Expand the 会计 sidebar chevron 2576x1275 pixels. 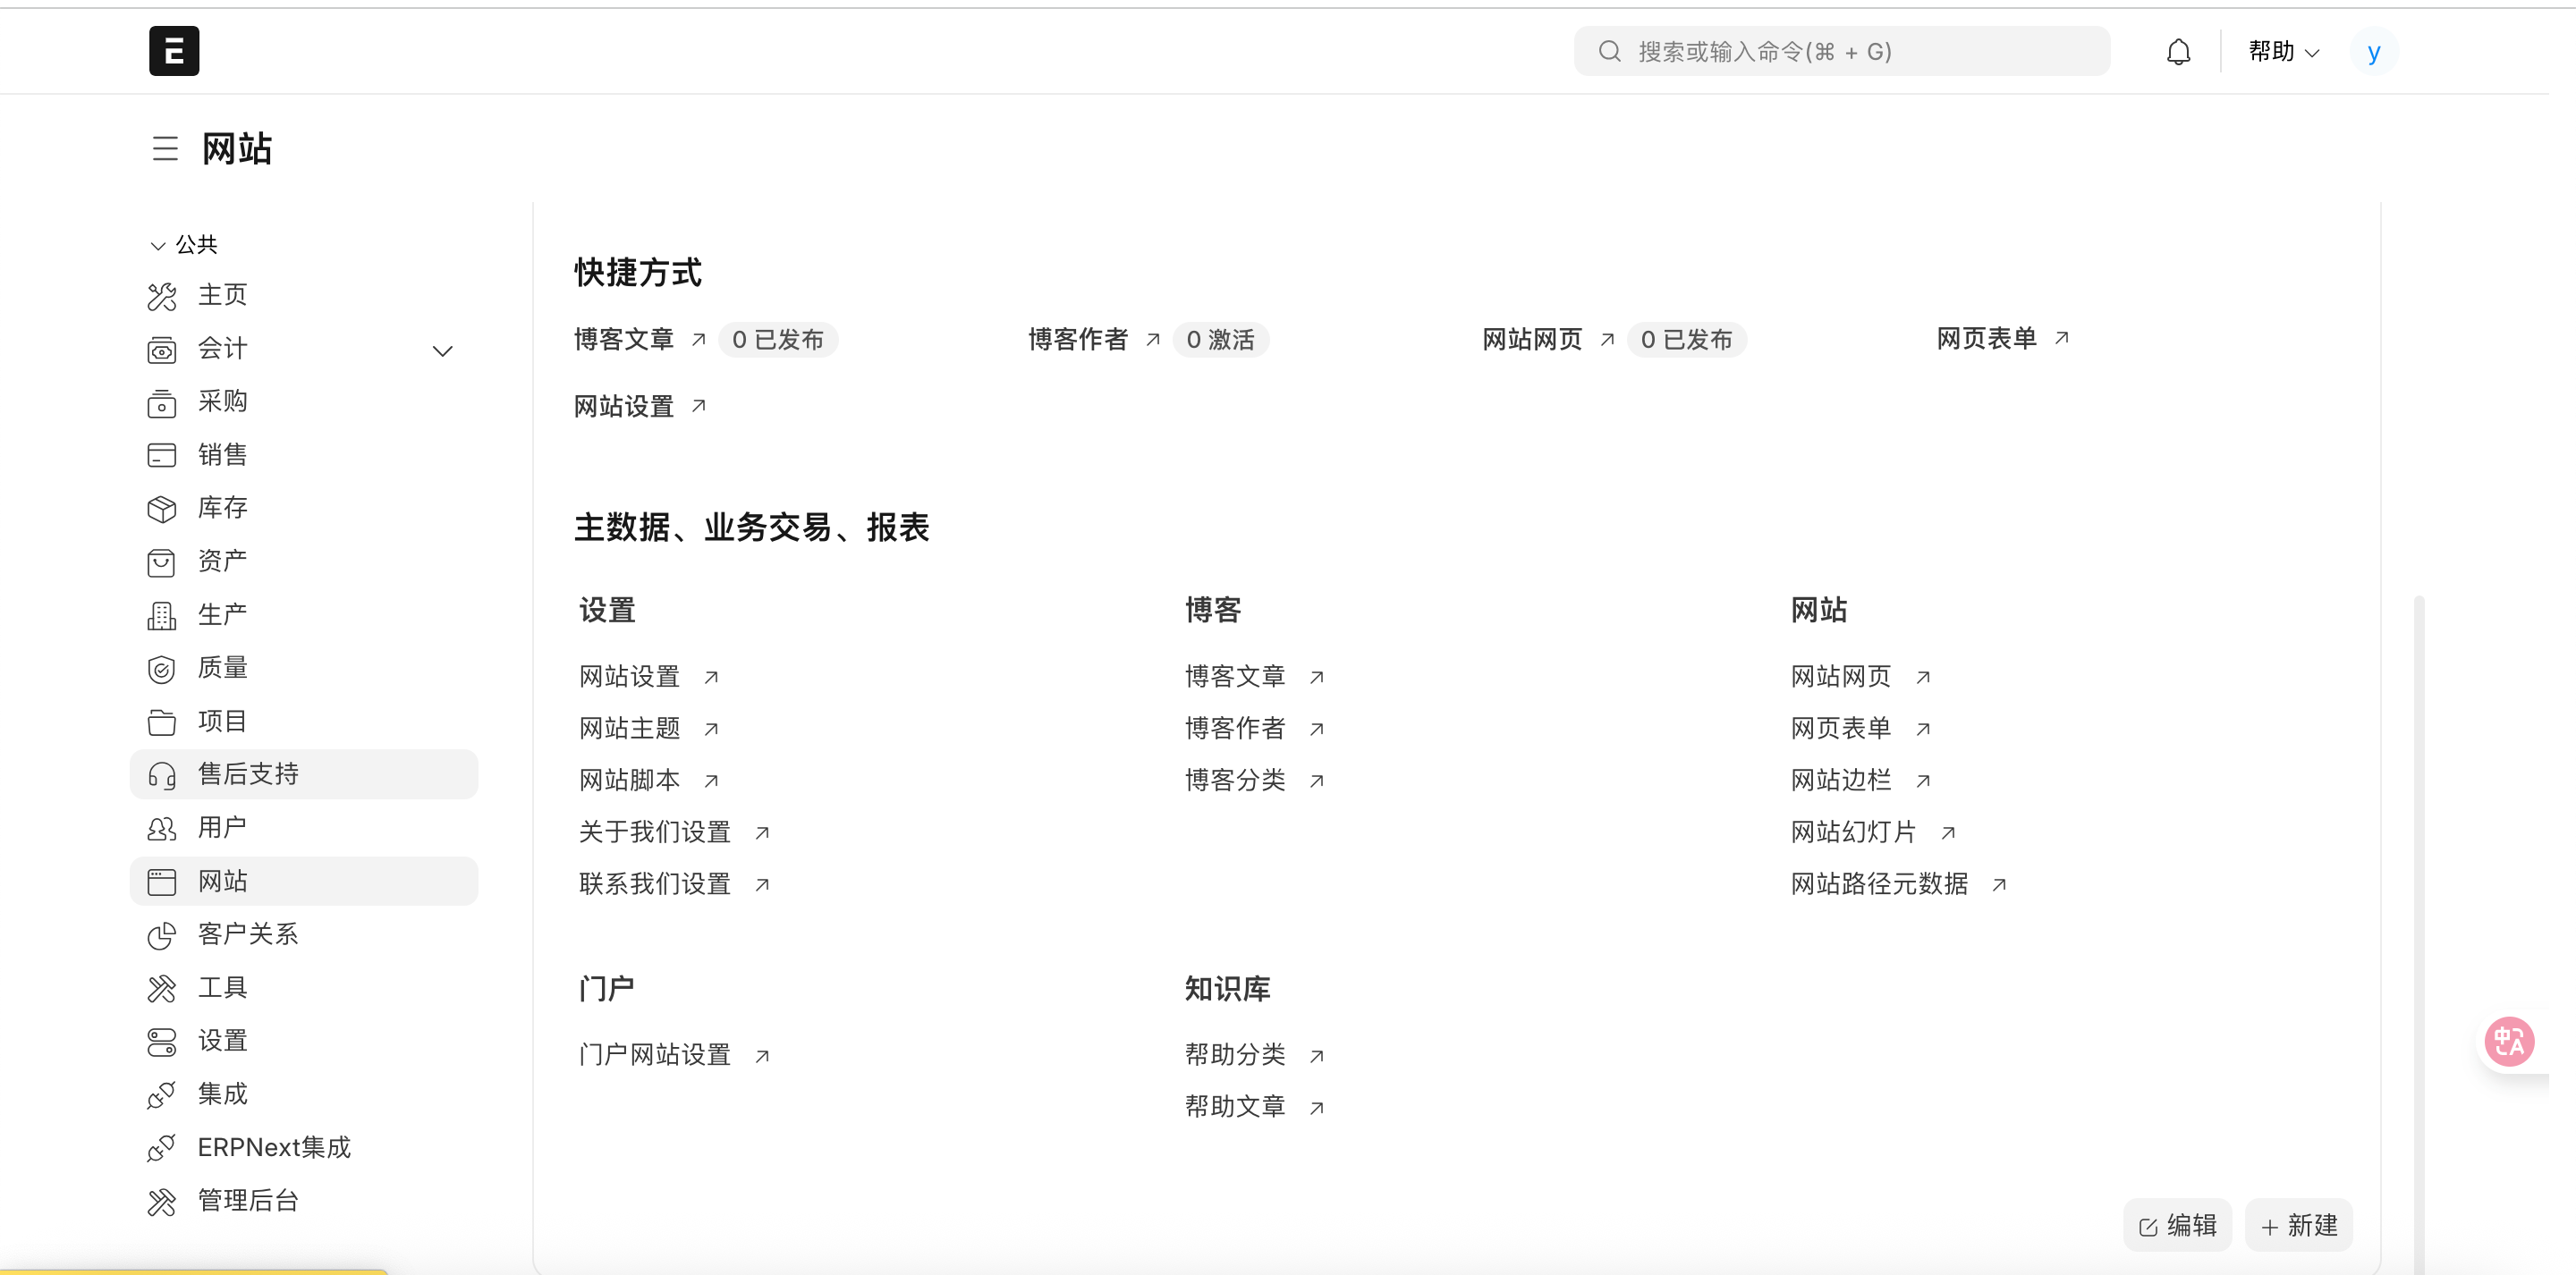(x=442, y=350)
